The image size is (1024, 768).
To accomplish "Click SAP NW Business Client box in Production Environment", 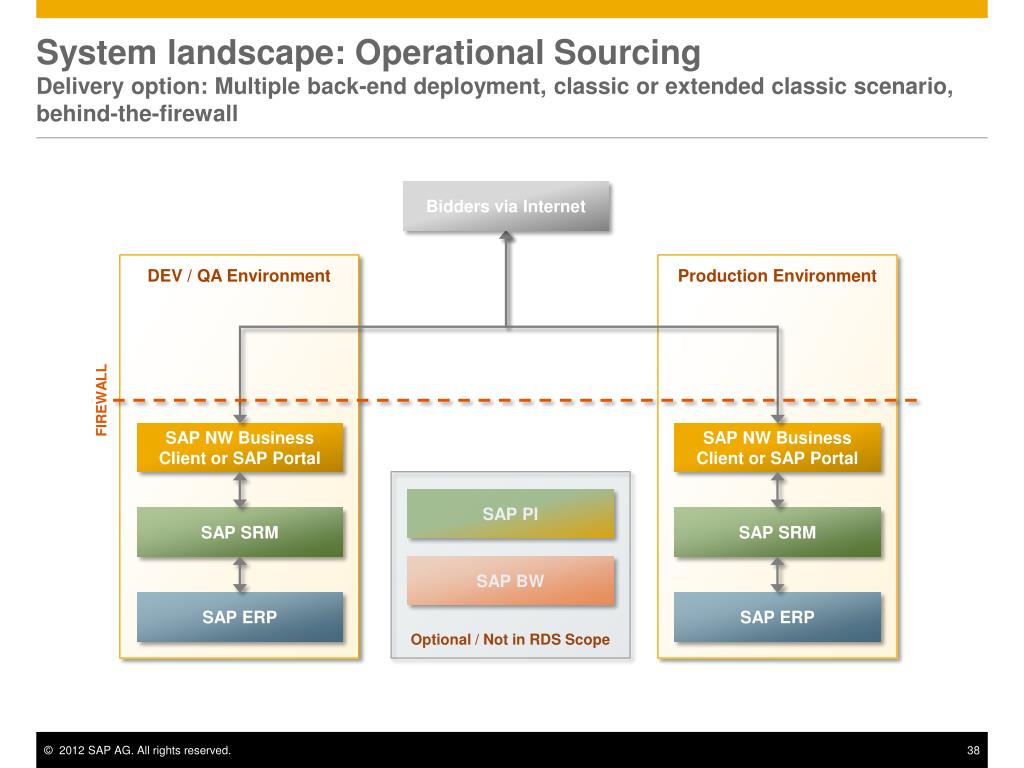I will [x=777, y=448].
